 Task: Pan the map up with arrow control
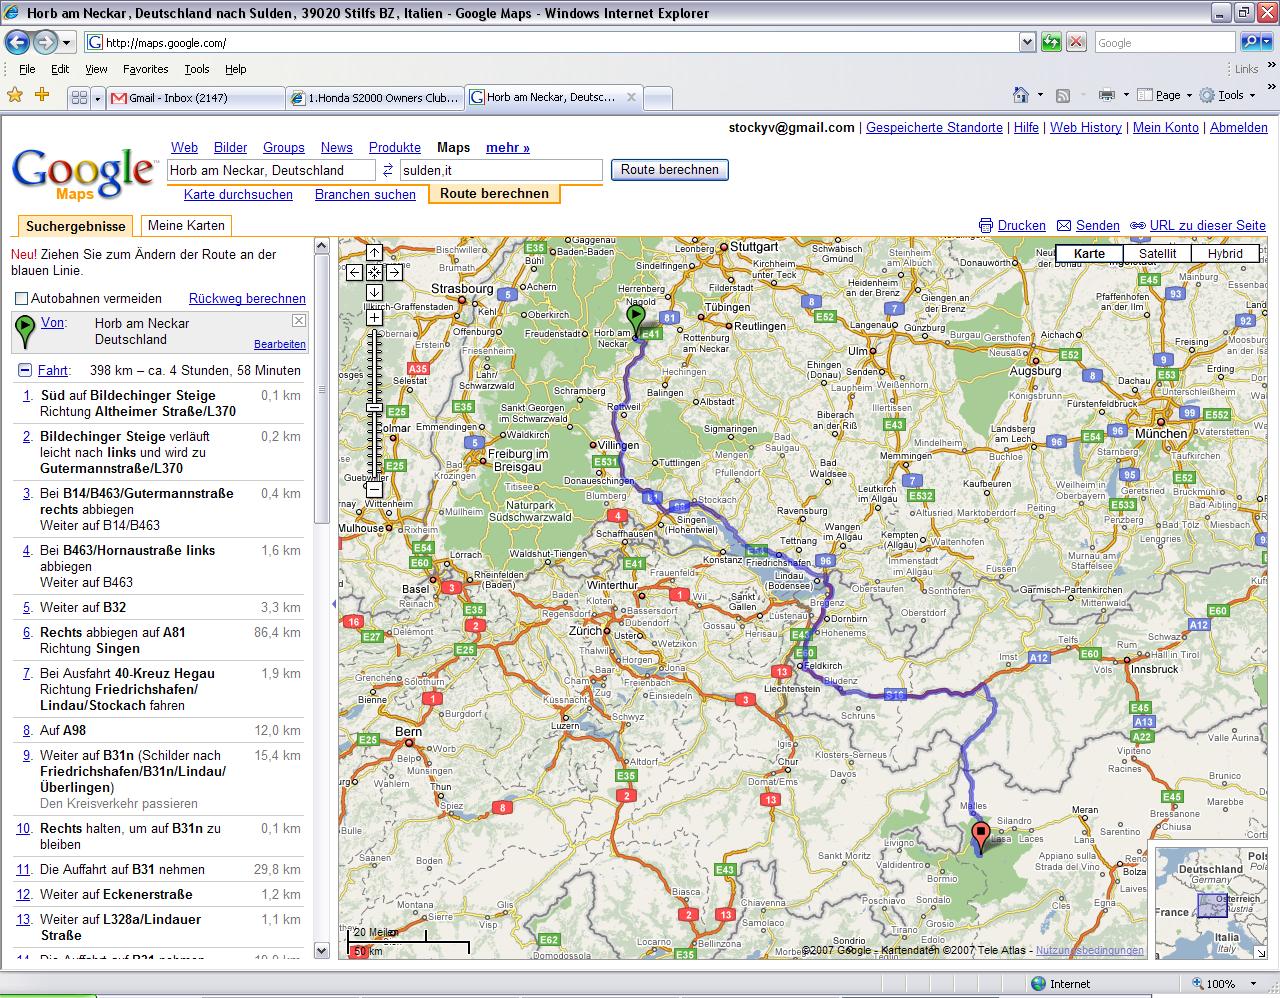tap(374, 253)
